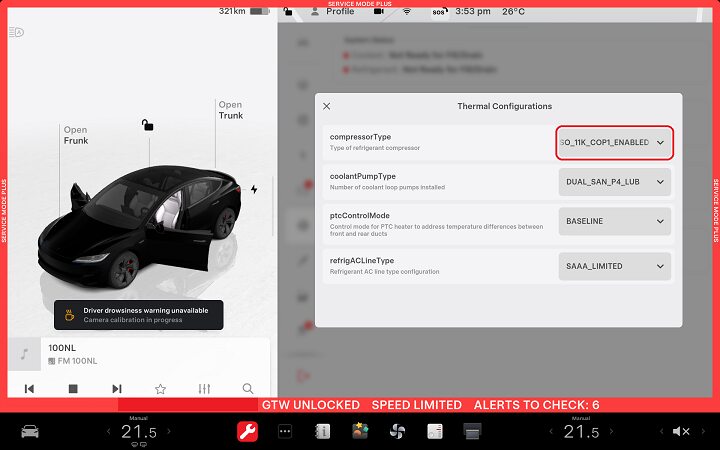The width and height of the screenshot is (720, 450).
Task: Close the Thermal Configurations dialog
Action: [327, 106]
